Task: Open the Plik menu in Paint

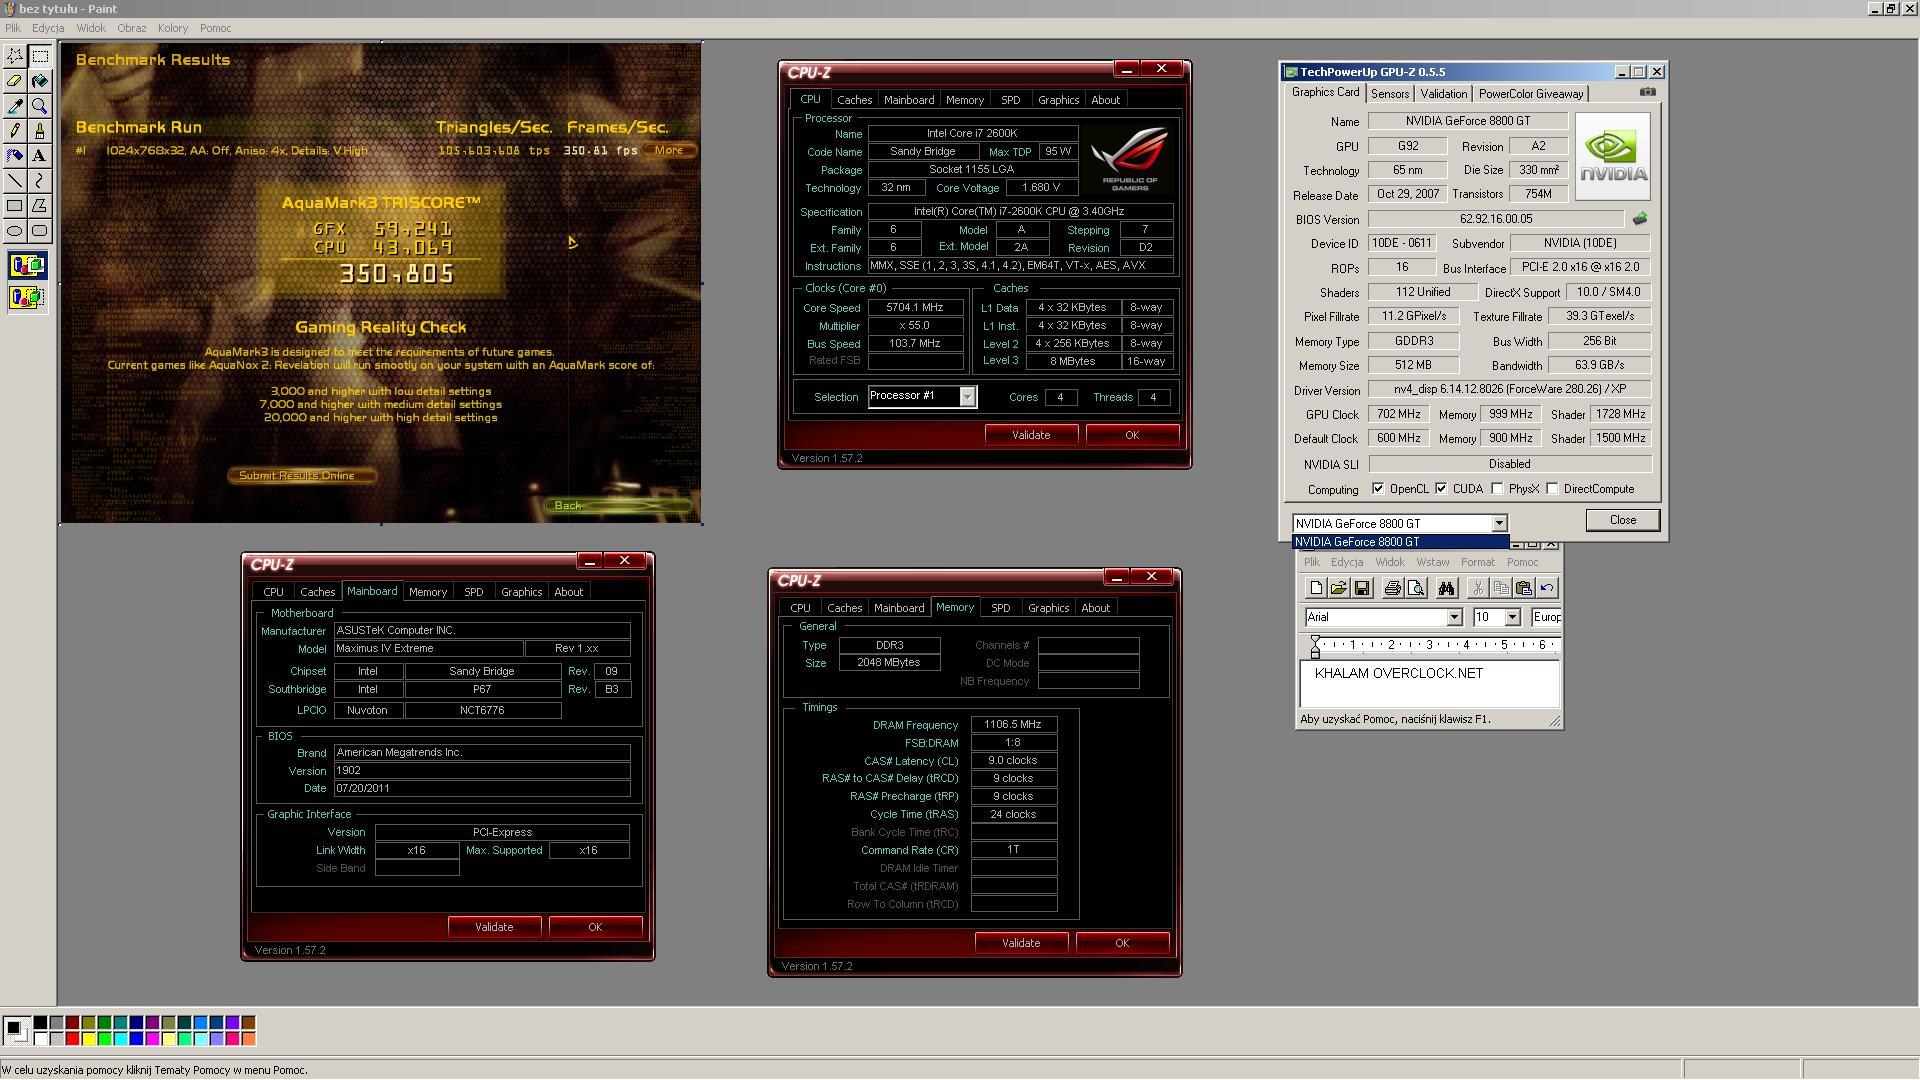Action: [13, 28]
